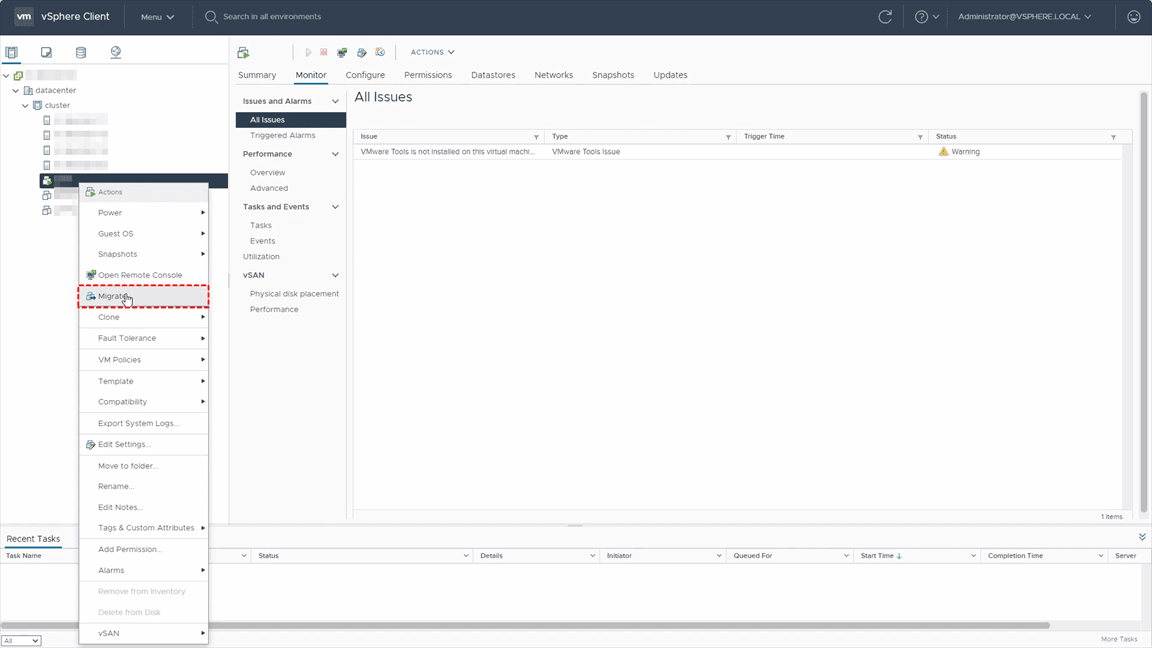Click the smiley feedback icon
Screen dimensions: 1152x648
coord(1133,17)
